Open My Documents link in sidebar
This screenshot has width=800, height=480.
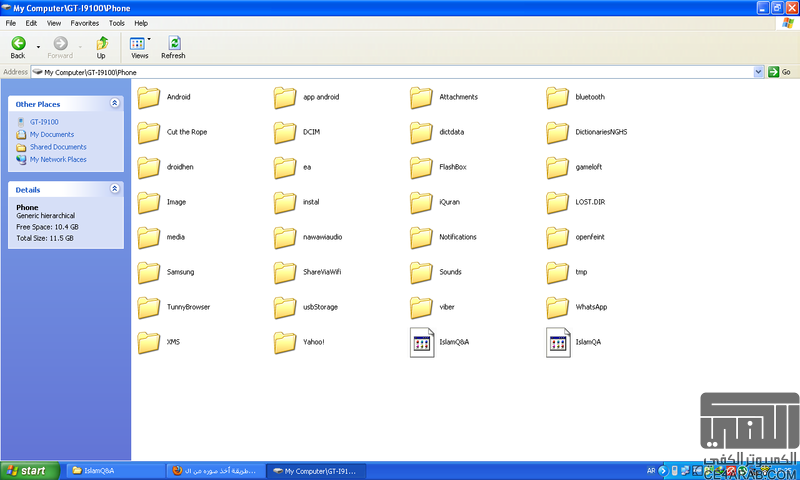(52, 134)
